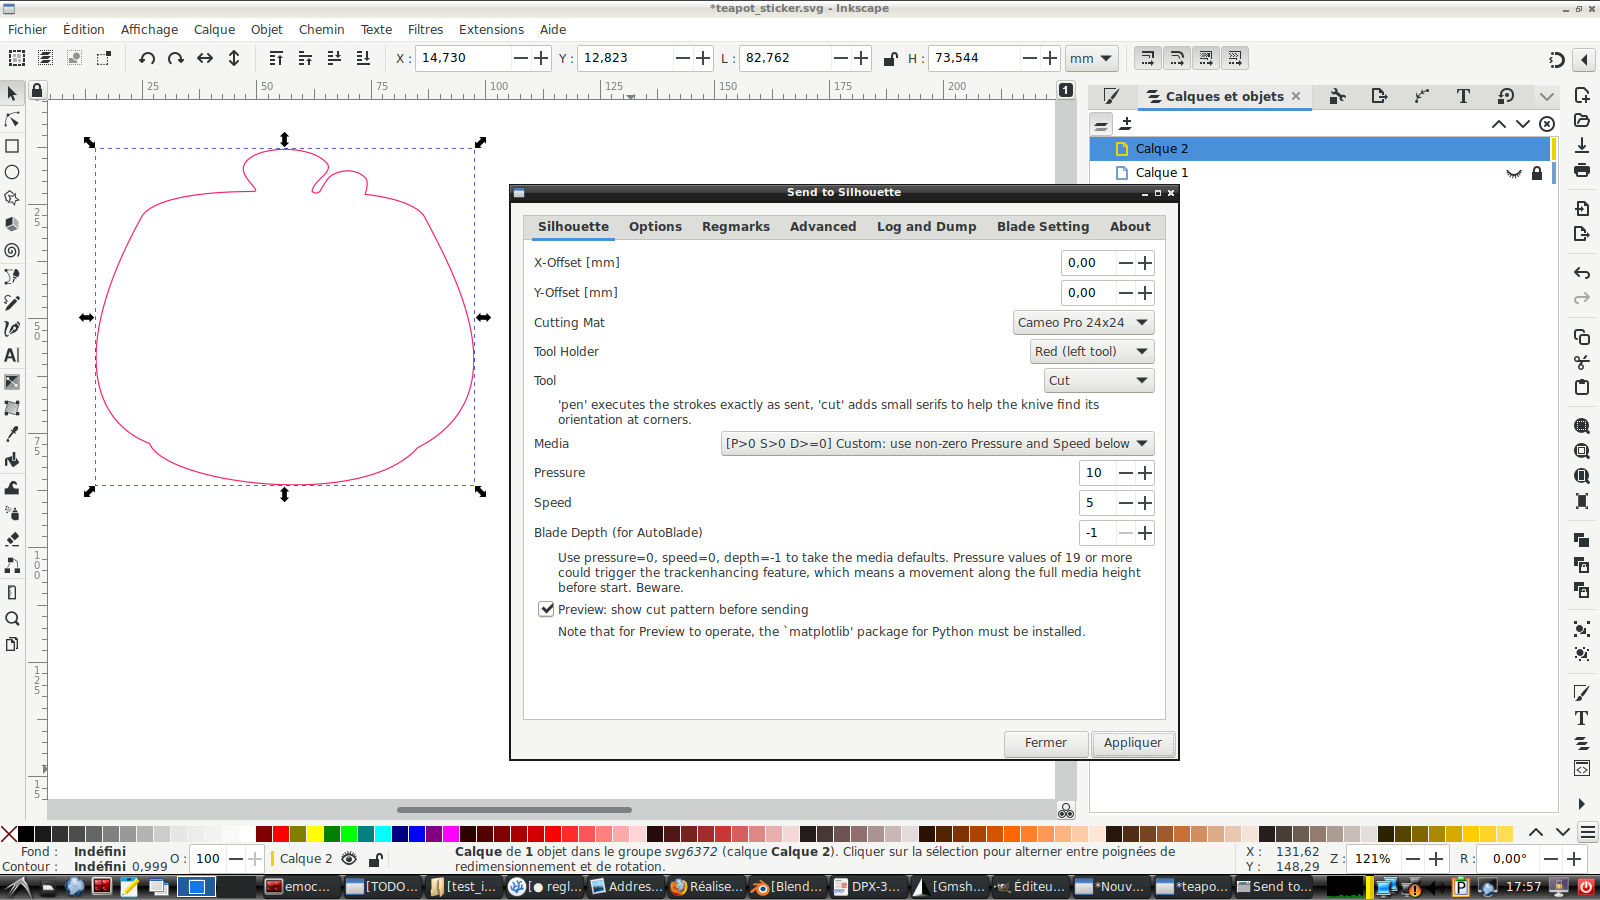1600x900 pixels.
Task: Open the Filtres menu
Action: click(x=425, y=29)
